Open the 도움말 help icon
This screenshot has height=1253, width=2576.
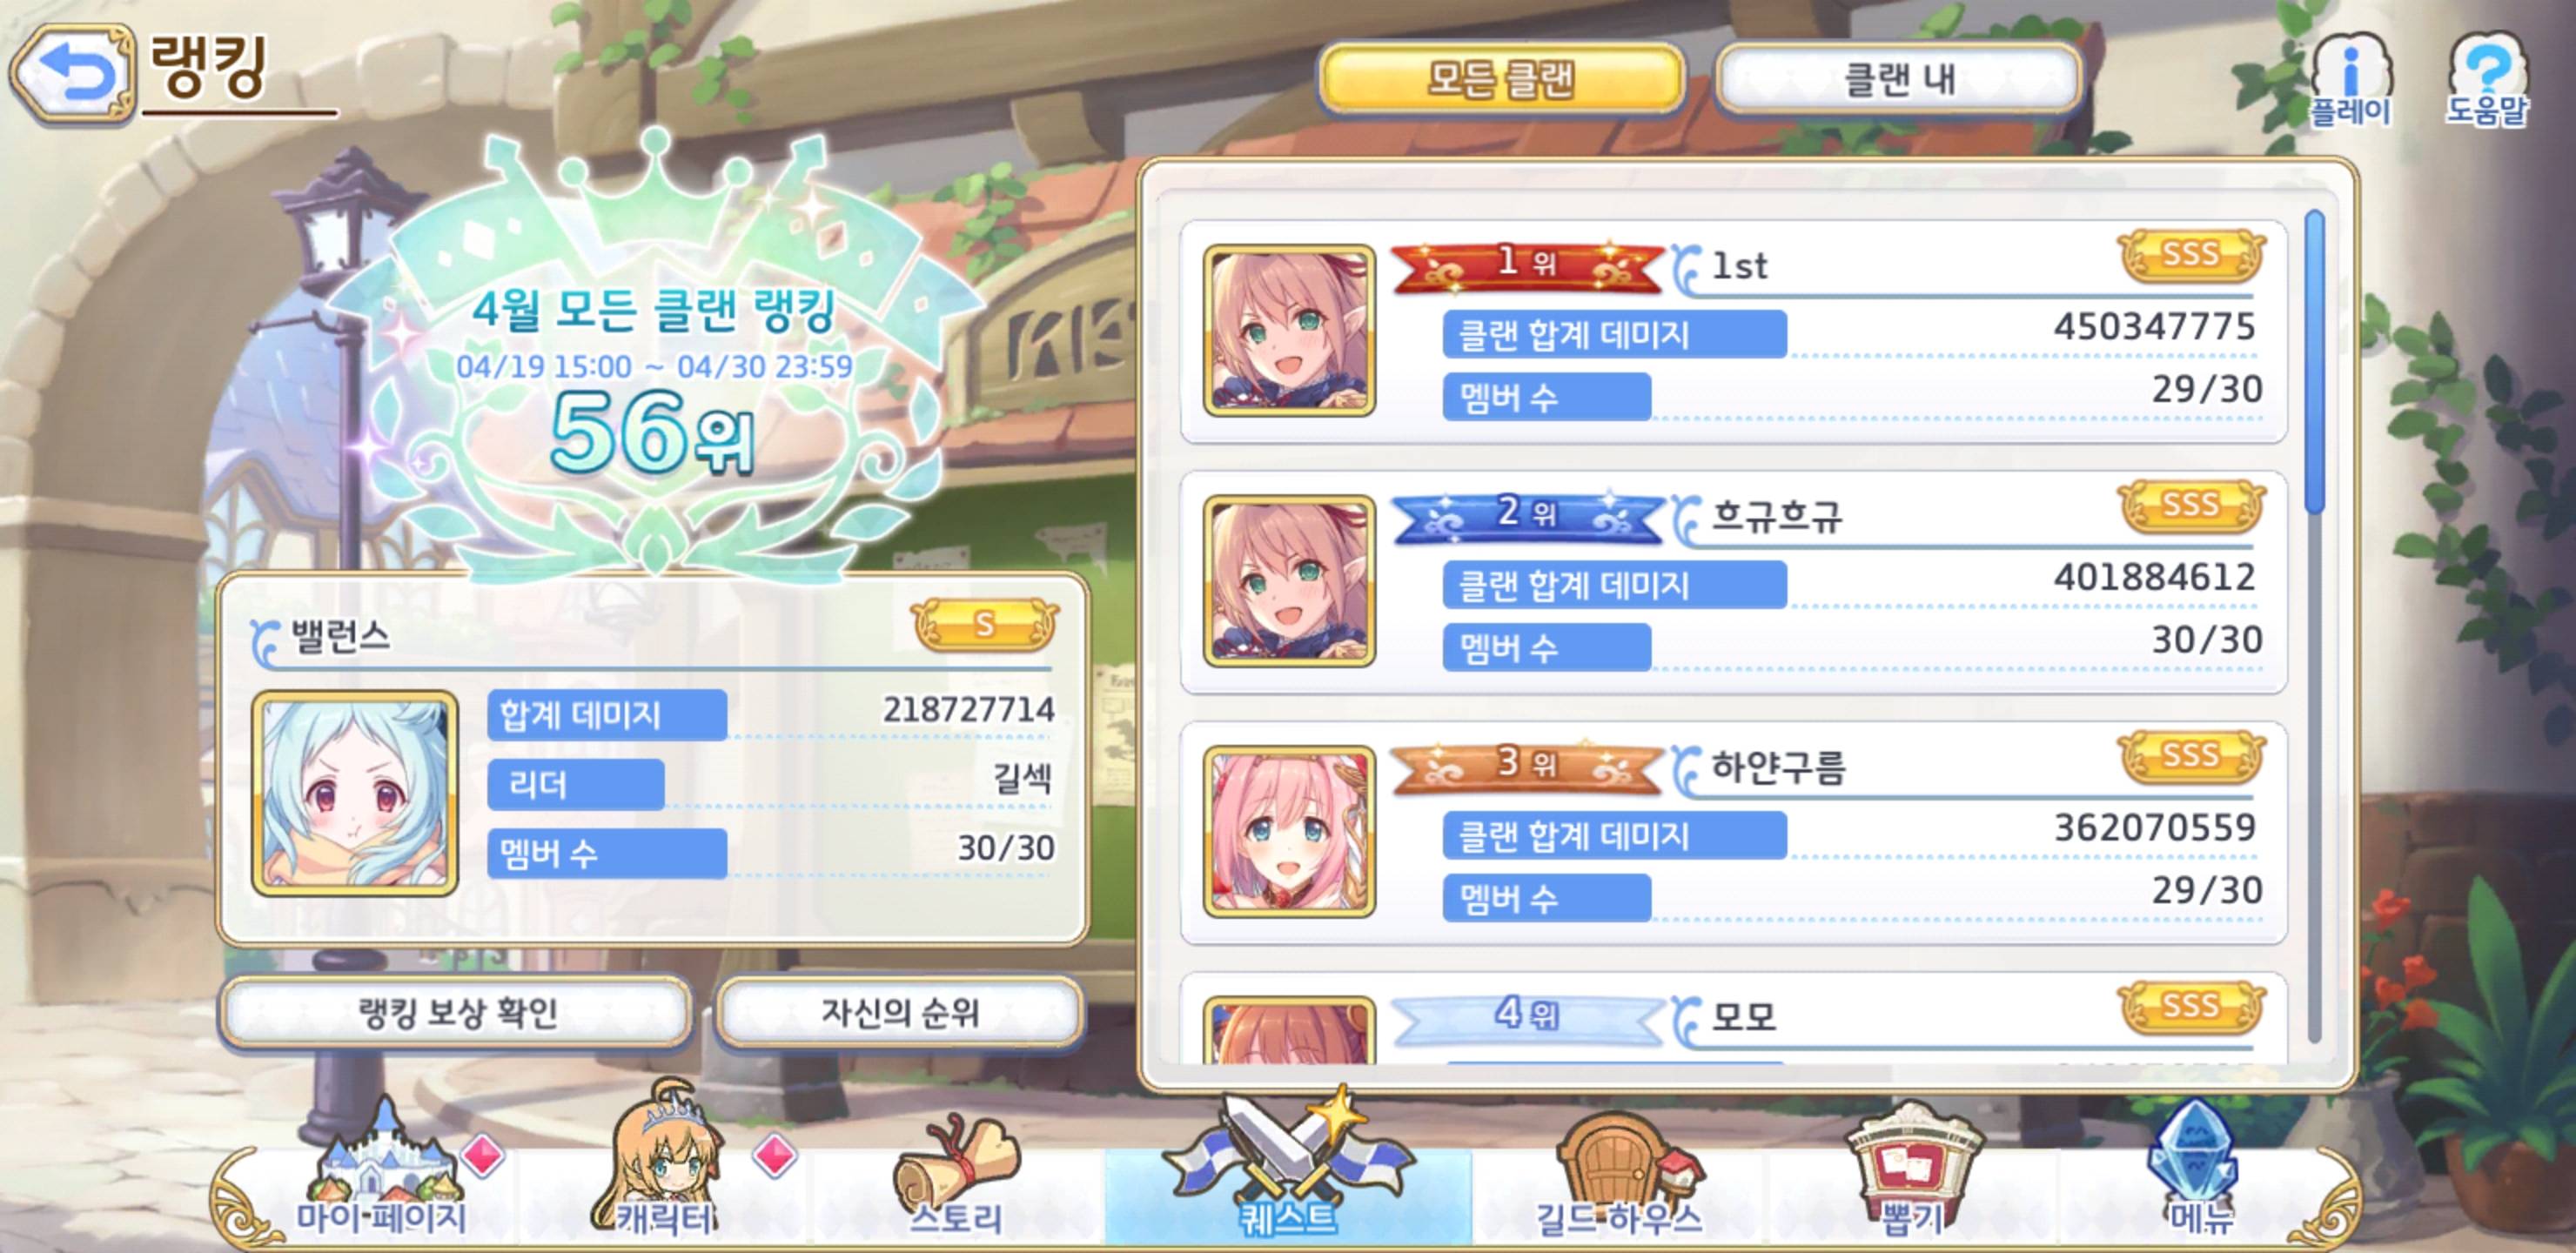click(2487, 80)
